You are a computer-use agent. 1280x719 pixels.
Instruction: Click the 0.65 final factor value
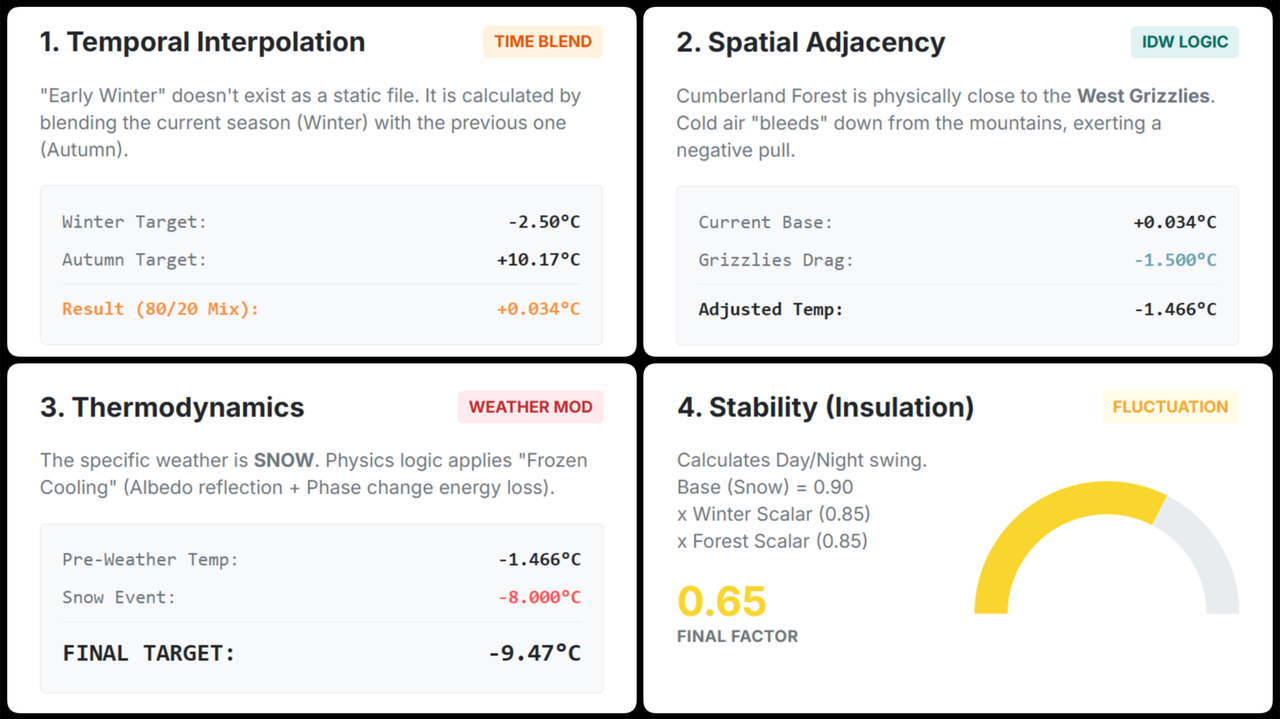[722, 602]
